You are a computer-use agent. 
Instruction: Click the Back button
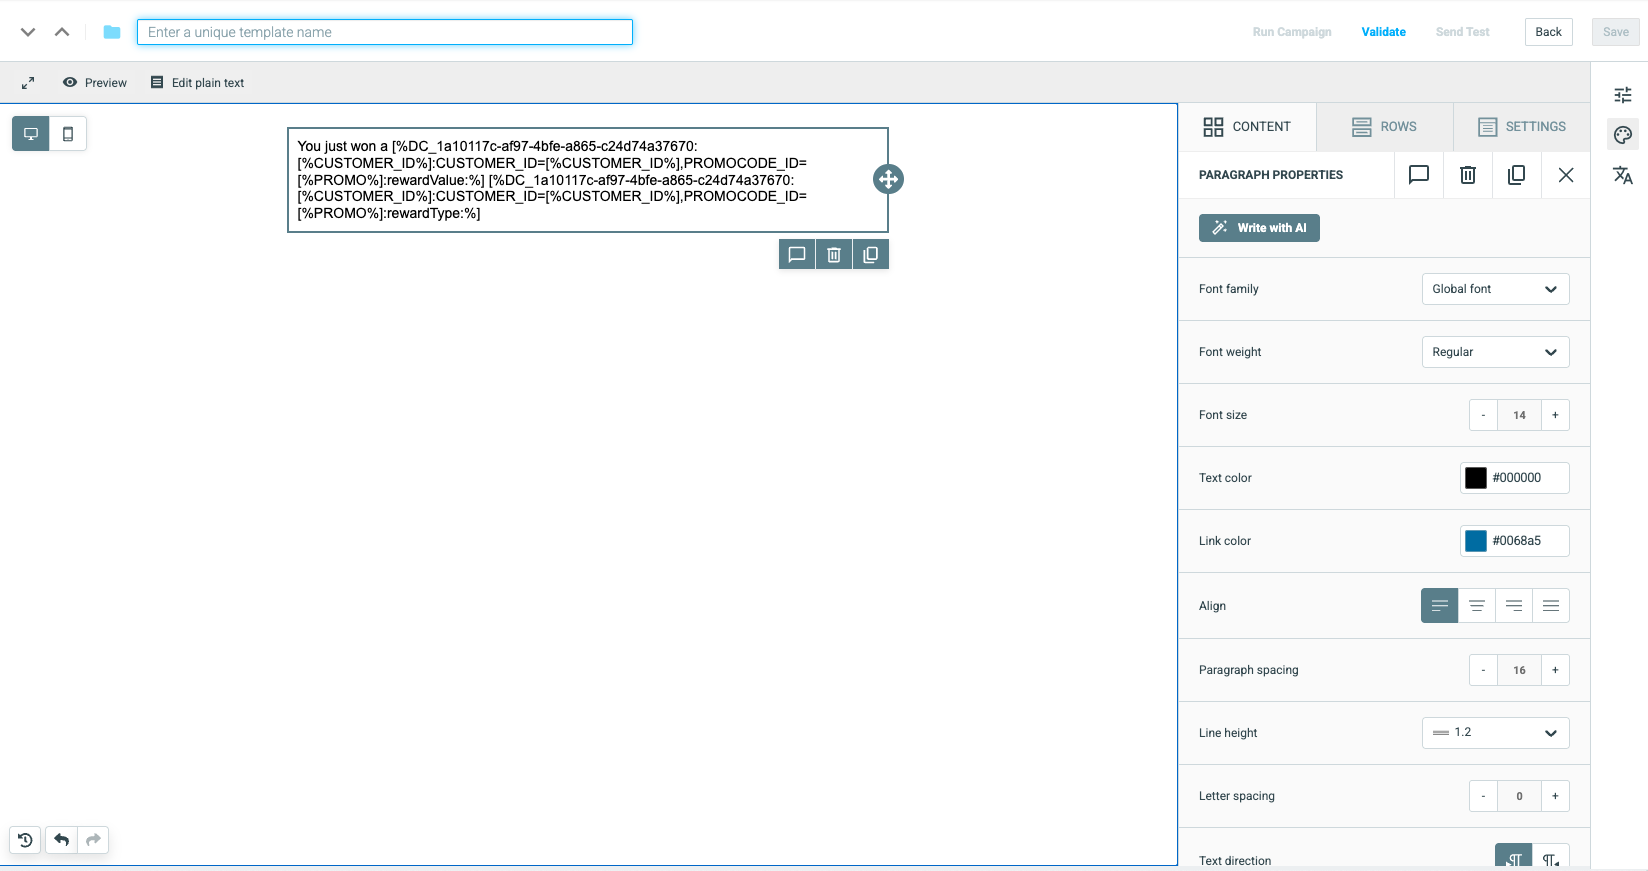pos(1548,32)
